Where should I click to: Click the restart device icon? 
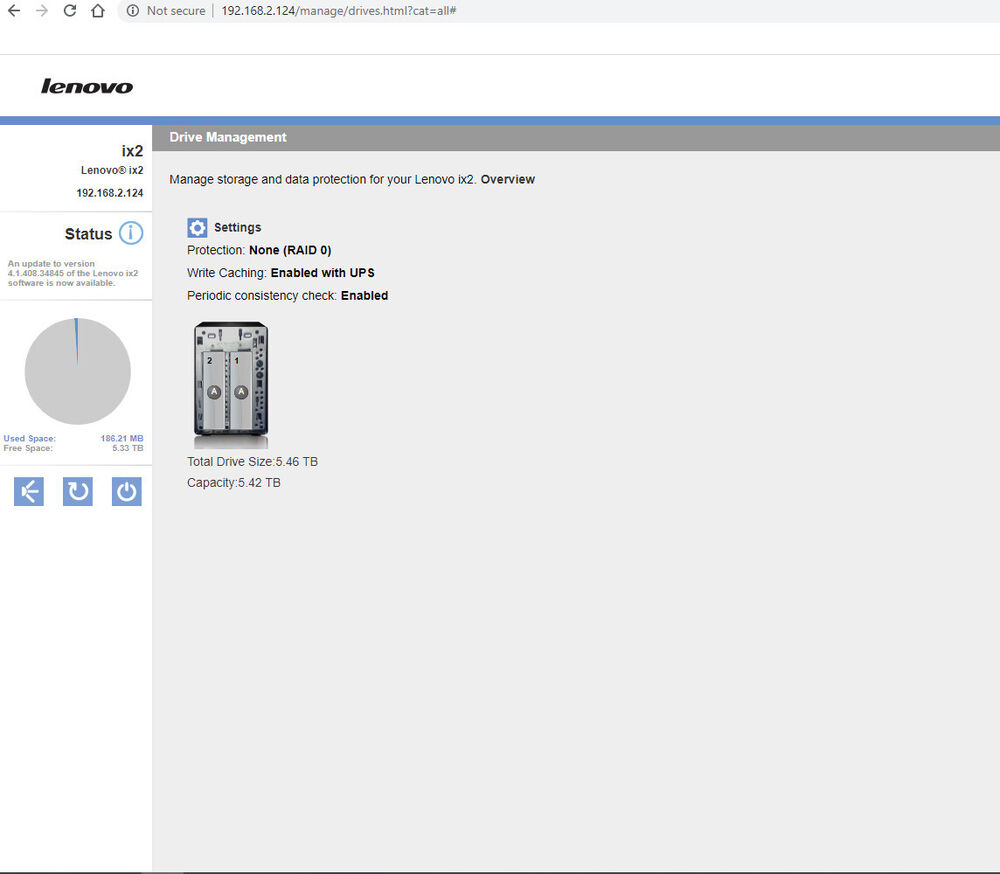click(x=78, y=491)
